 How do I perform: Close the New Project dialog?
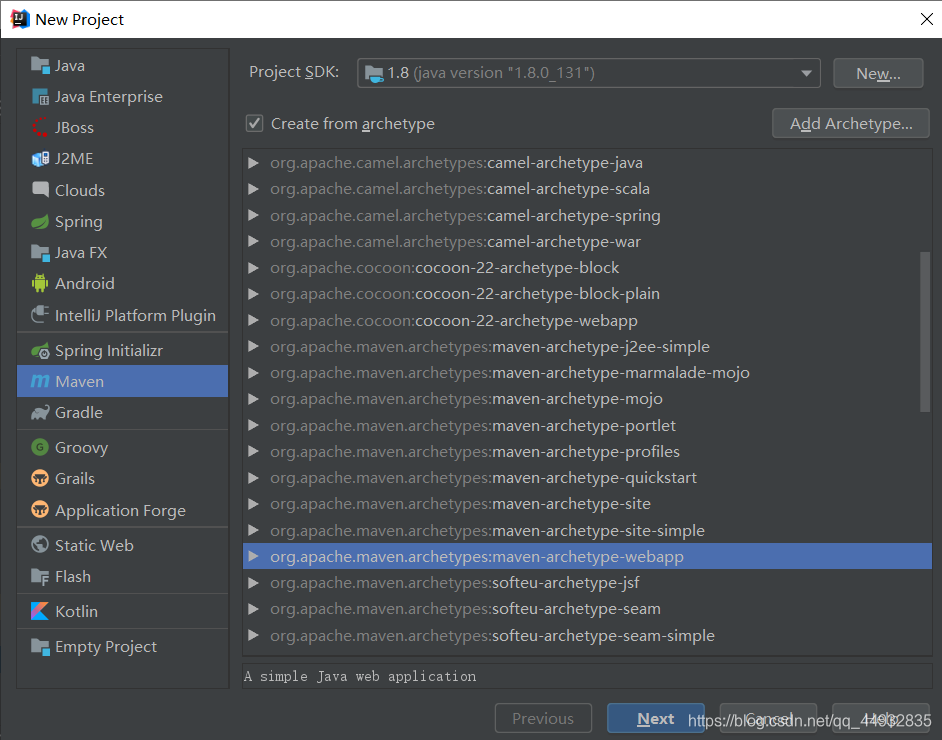coord(926,19)
